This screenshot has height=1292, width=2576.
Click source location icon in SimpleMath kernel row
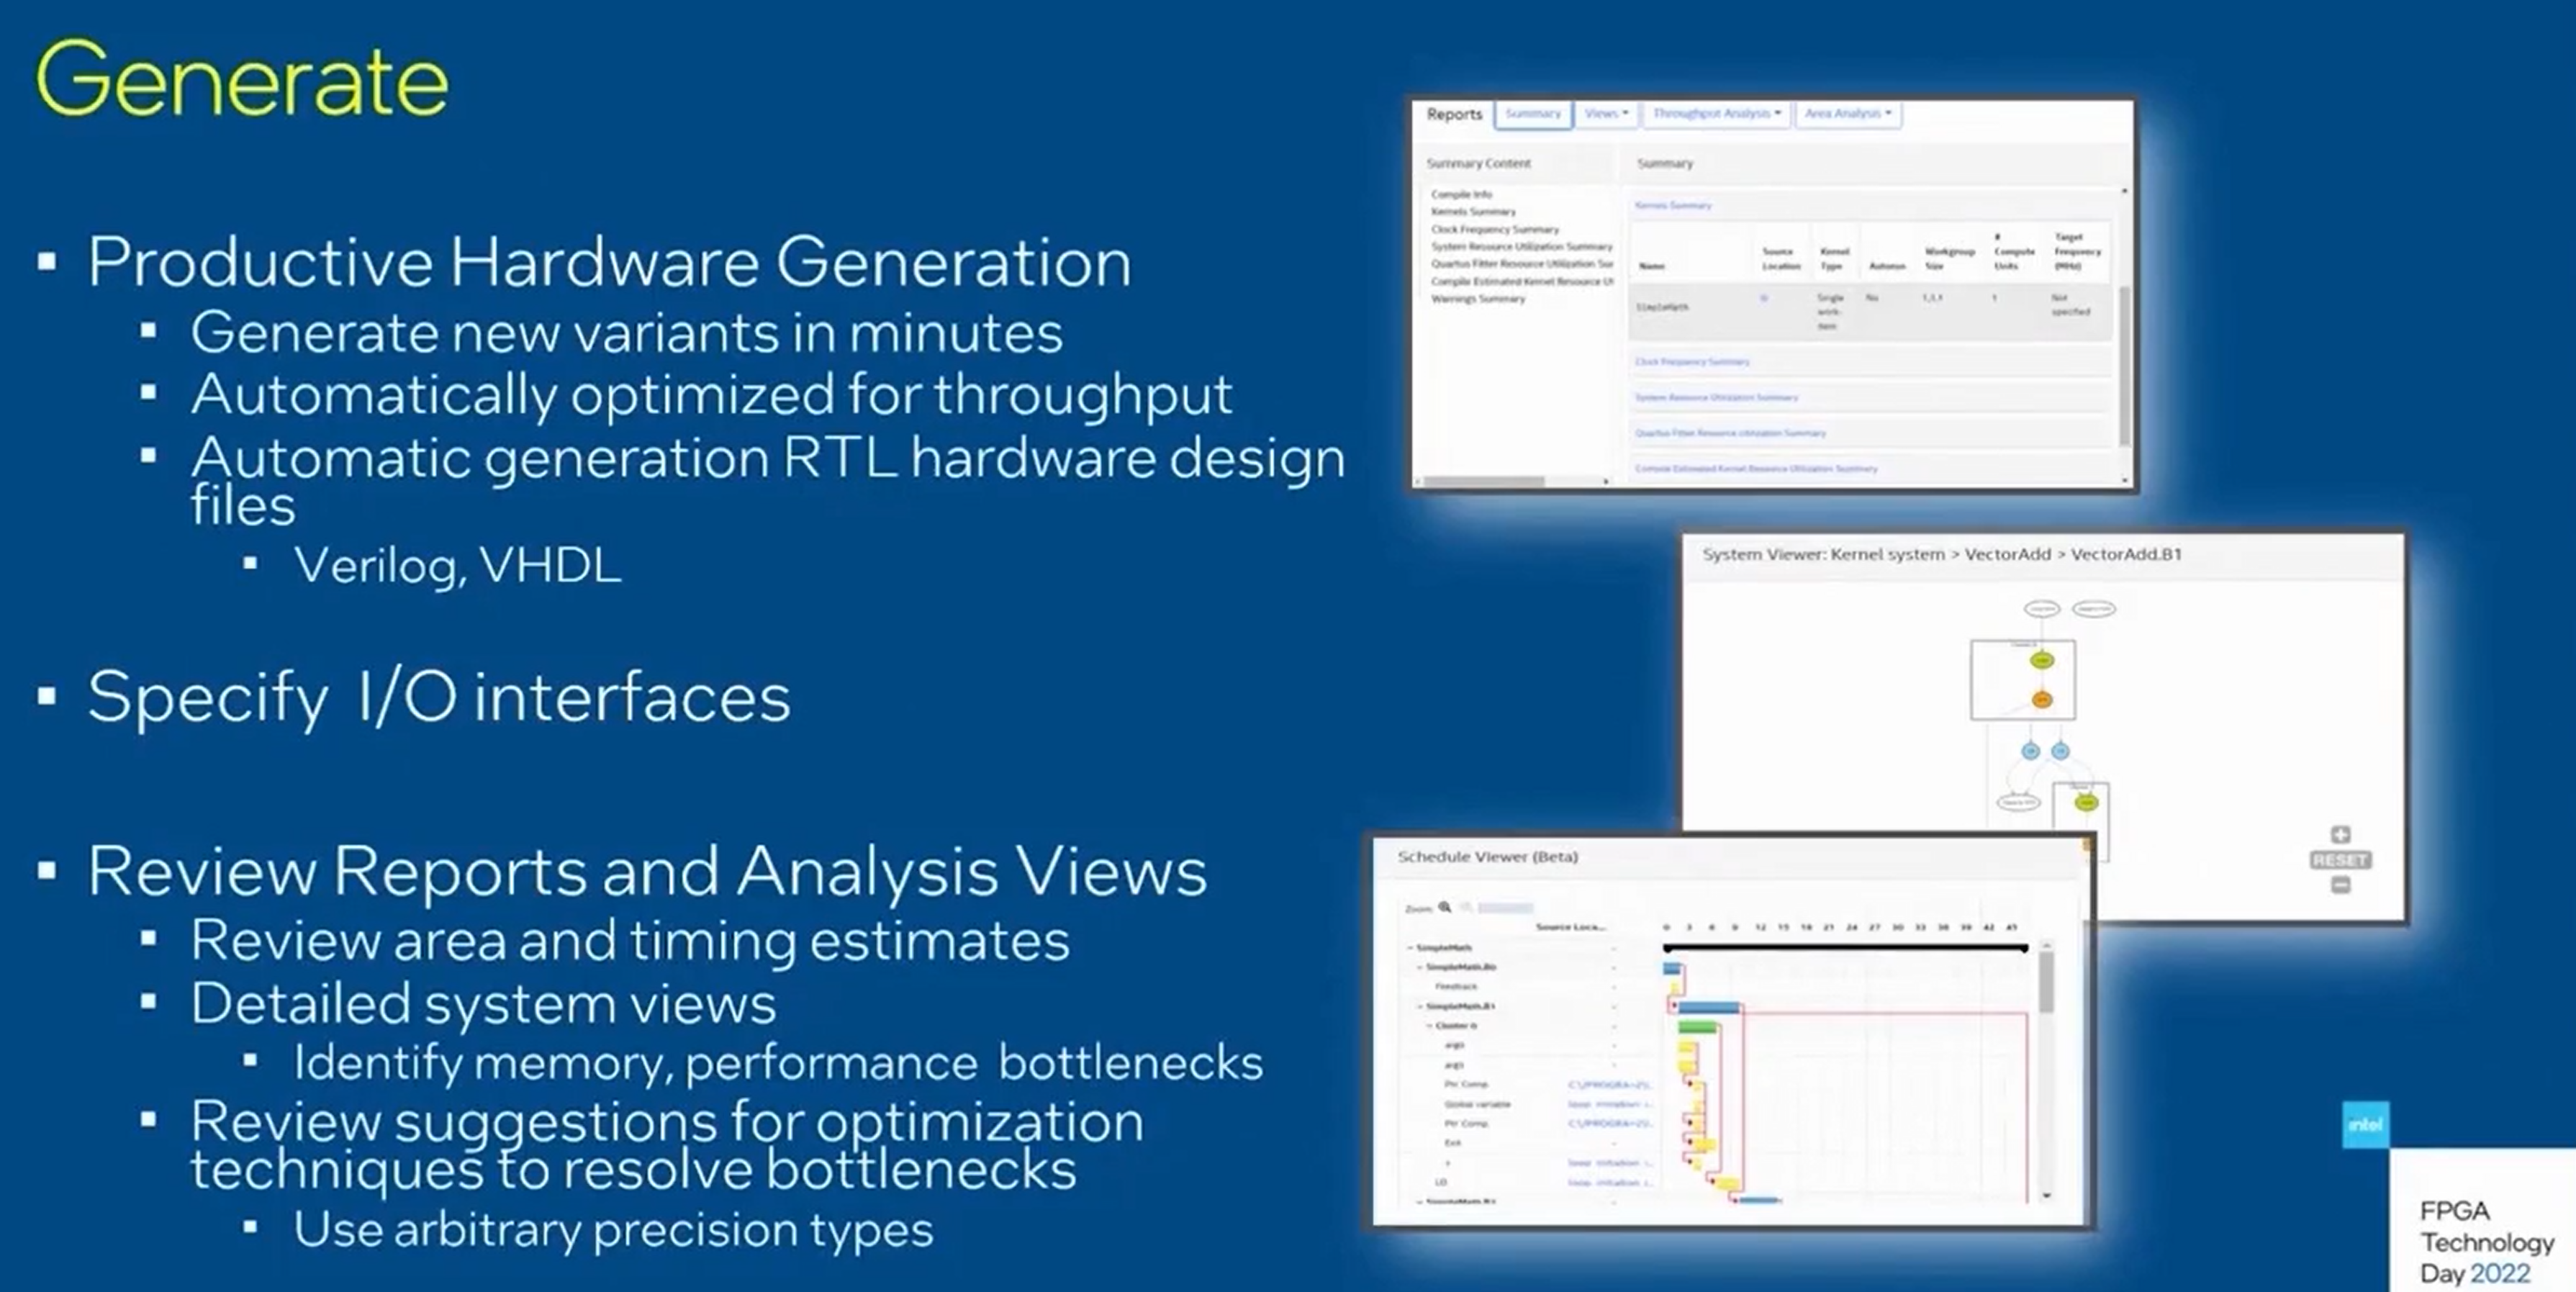[x=1764, y=298]
